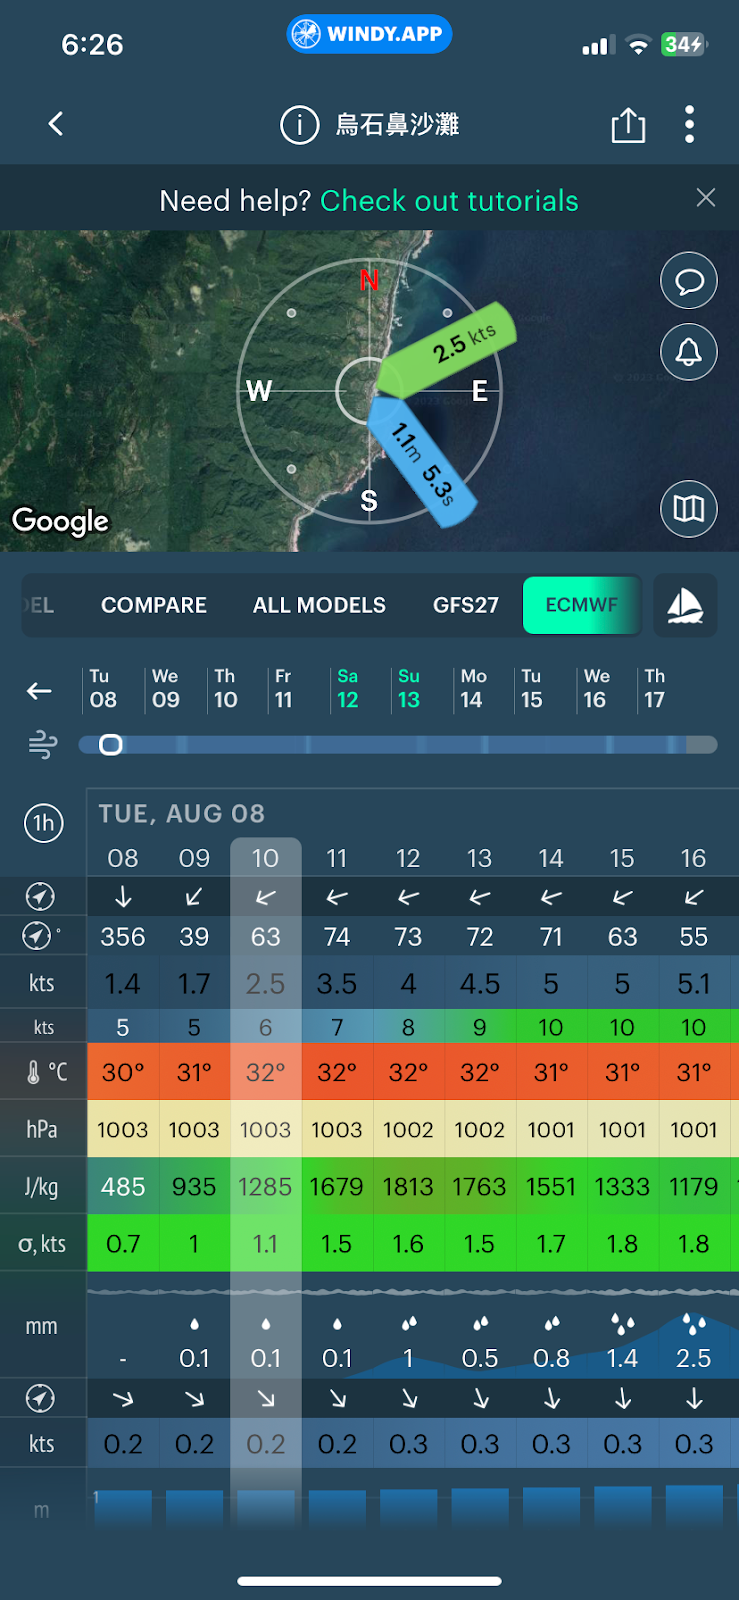Click the Check out tutorials link
739x1600 pixels.
(x=449, y=201)
